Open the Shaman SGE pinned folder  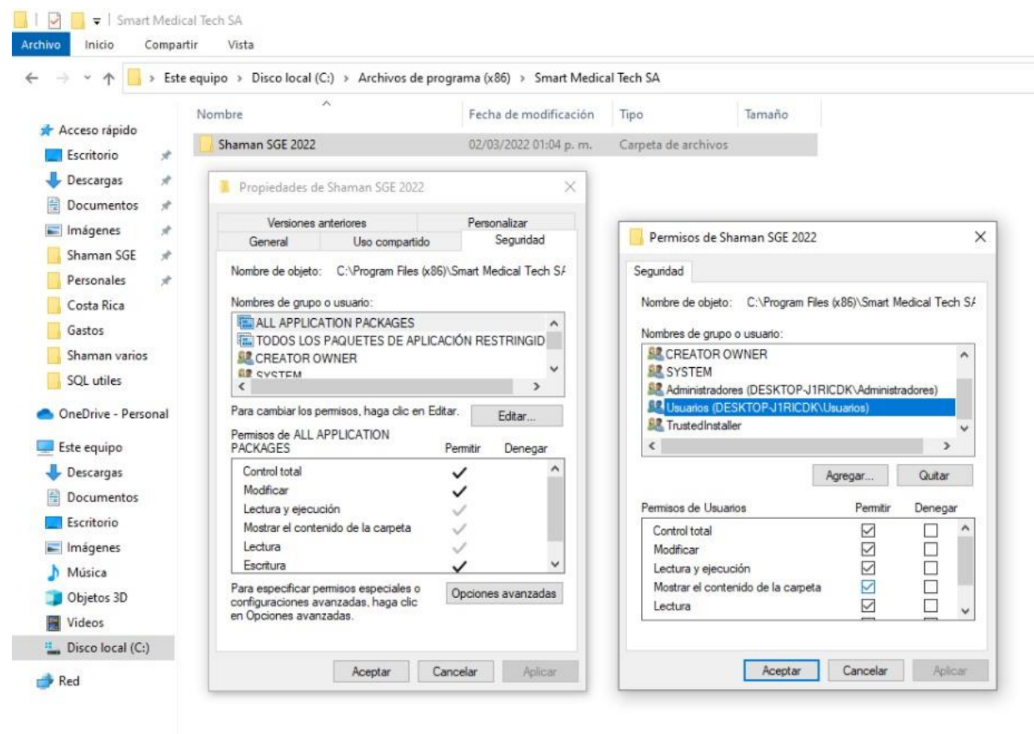coord(100,255)
